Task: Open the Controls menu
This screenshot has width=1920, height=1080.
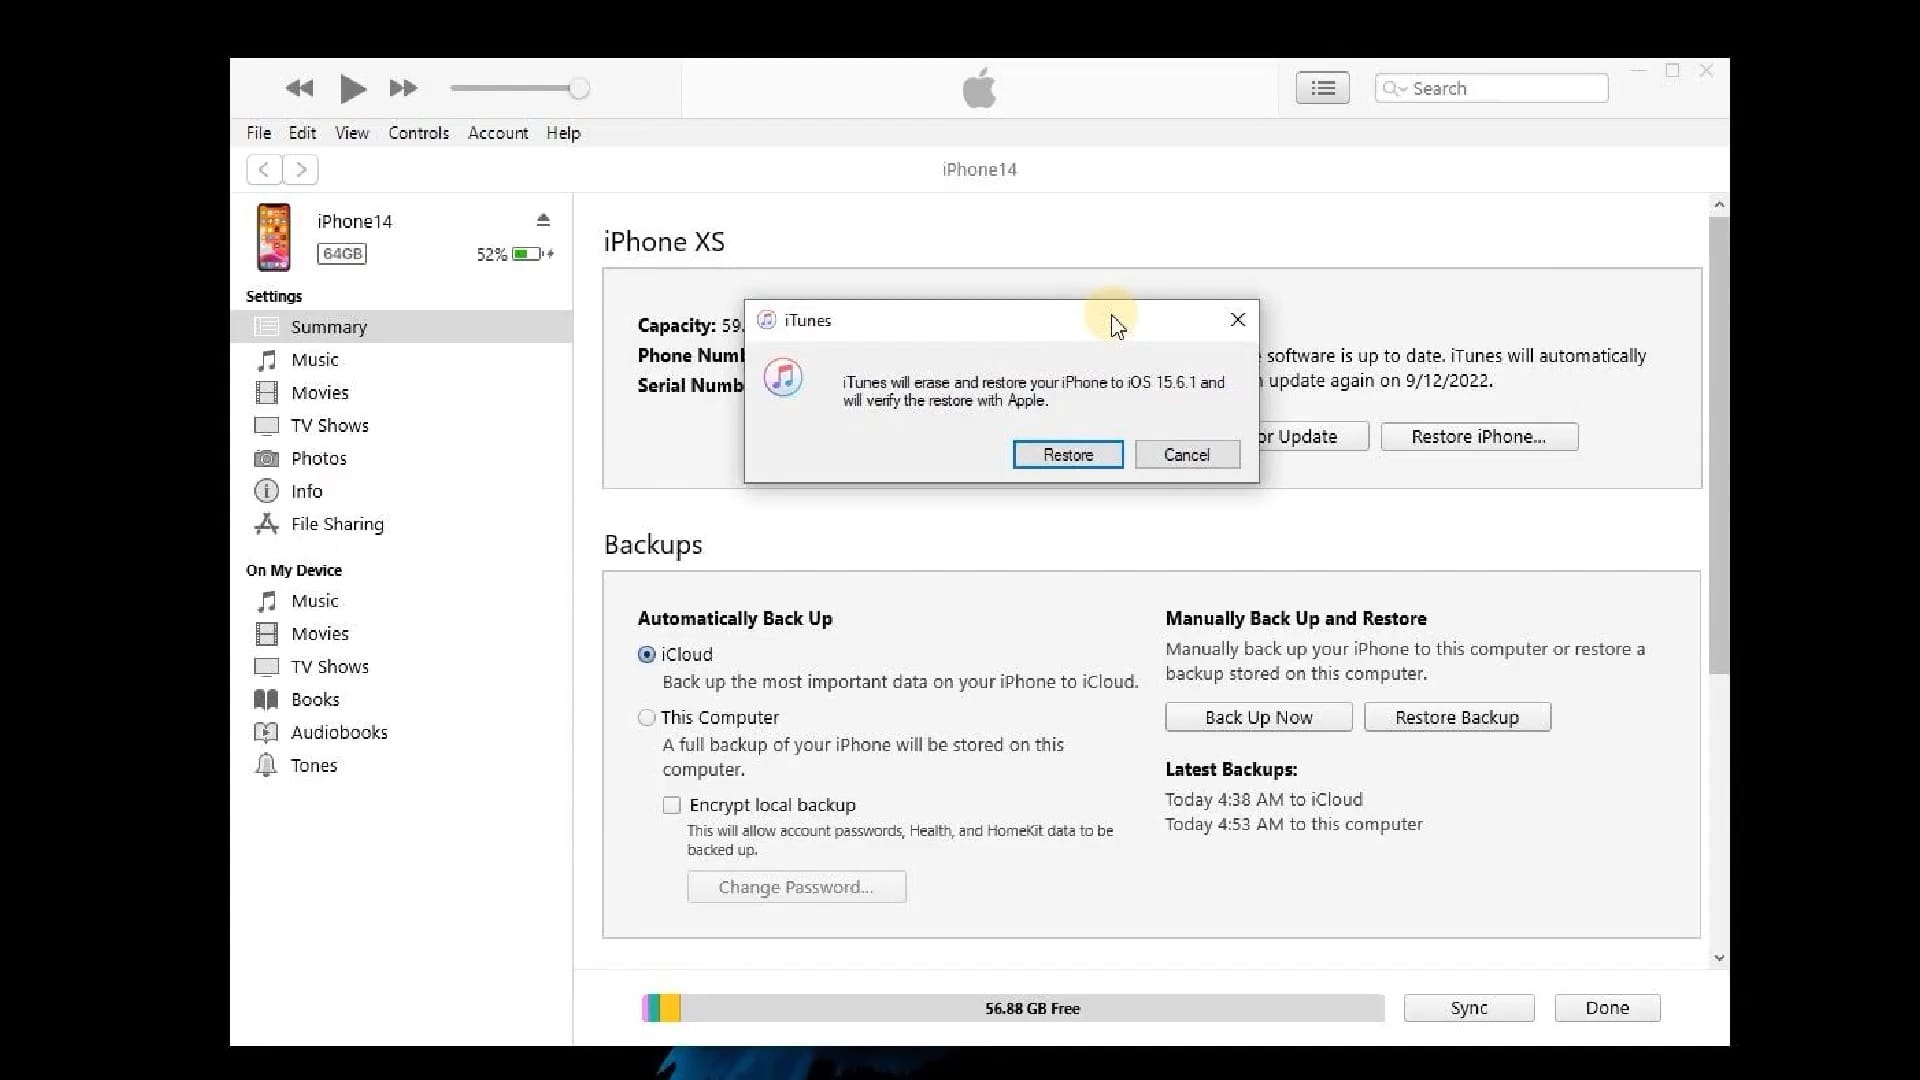Action: tap(418, 133)
